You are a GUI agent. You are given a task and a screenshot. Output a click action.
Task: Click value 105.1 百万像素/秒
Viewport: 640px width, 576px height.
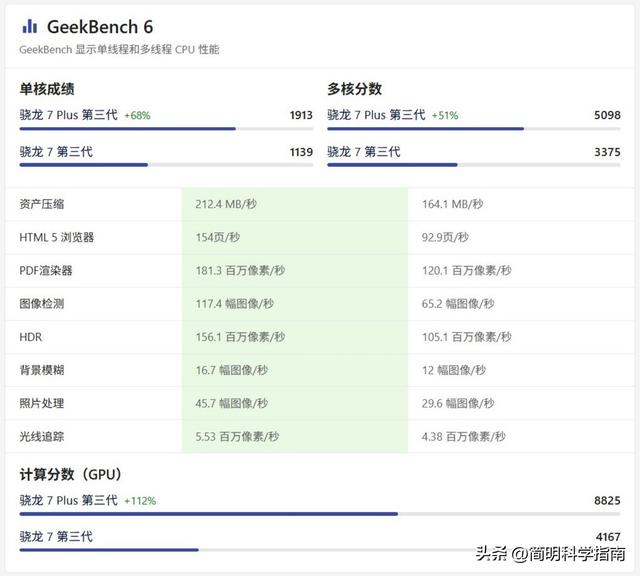coord(467,337)
